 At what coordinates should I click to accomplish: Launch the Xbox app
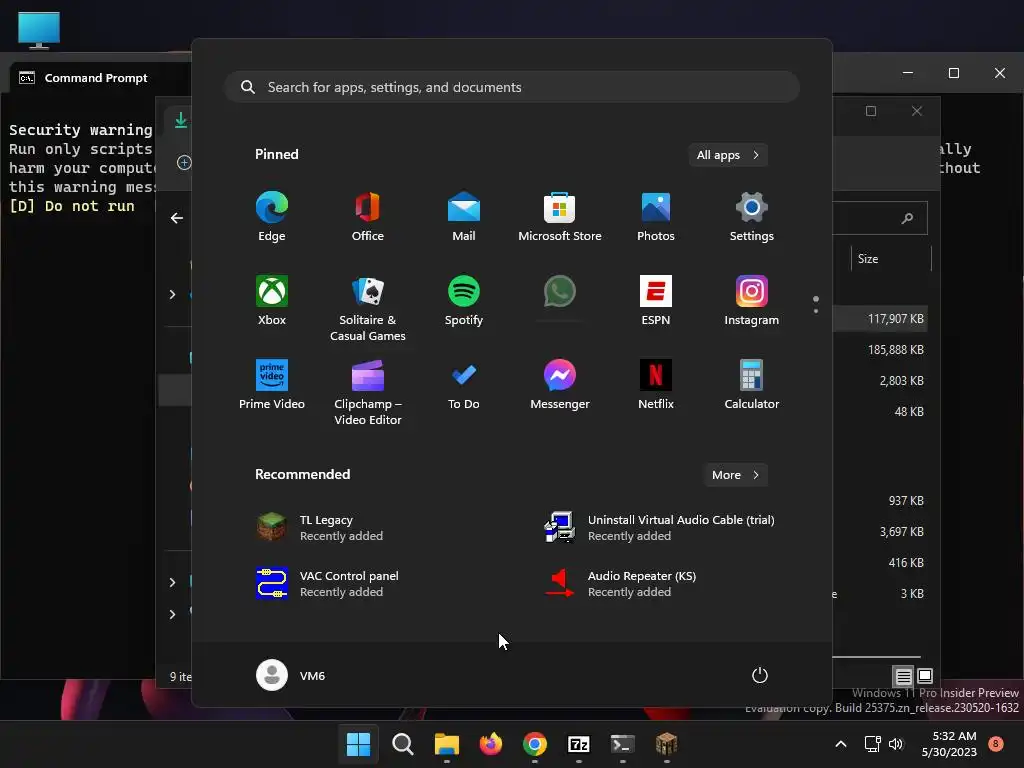point(272,301)
